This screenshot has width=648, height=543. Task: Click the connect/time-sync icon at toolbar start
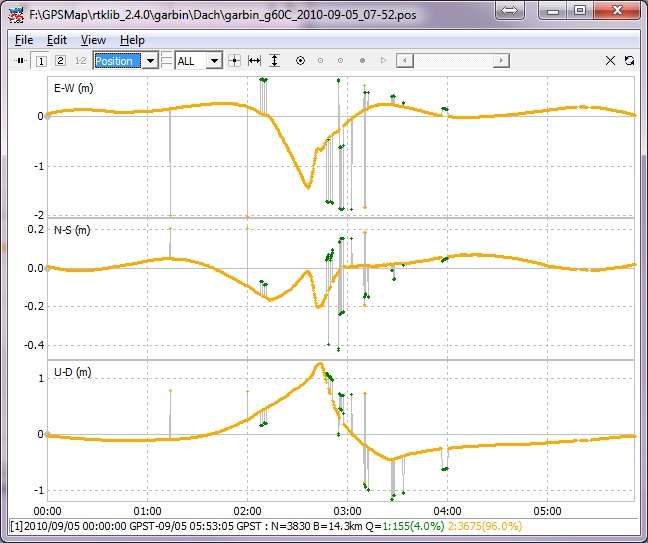tap(20, 61)
